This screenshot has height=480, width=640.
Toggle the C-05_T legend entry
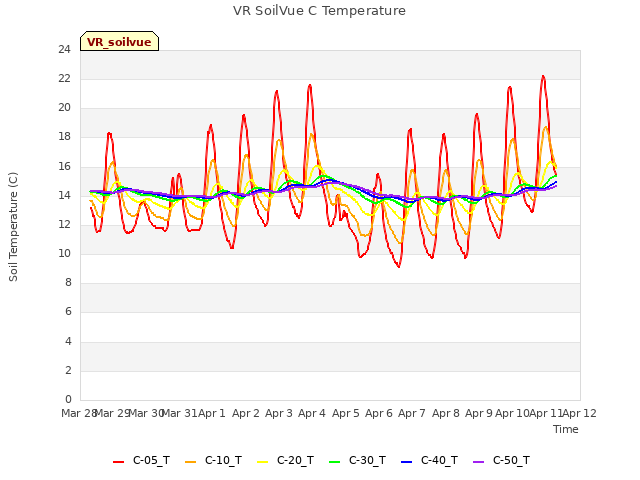(141, 460)
